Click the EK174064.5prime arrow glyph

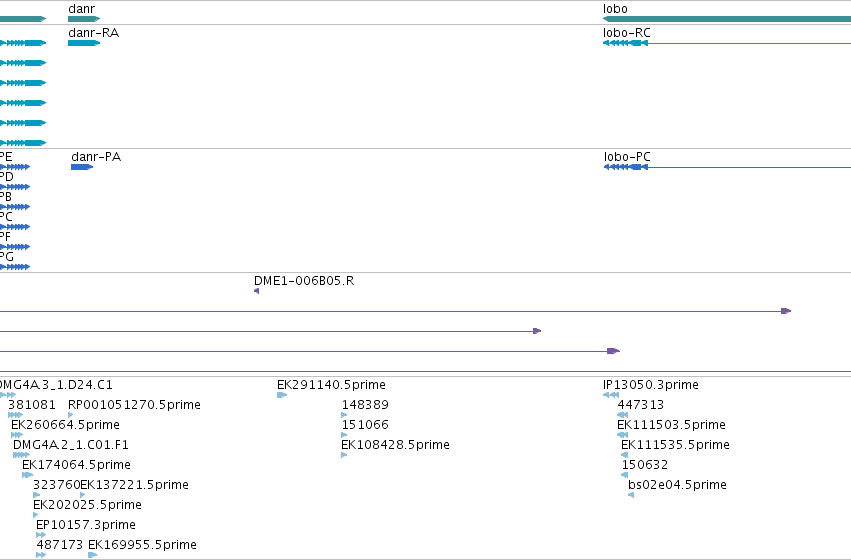(x=28, y=475)
